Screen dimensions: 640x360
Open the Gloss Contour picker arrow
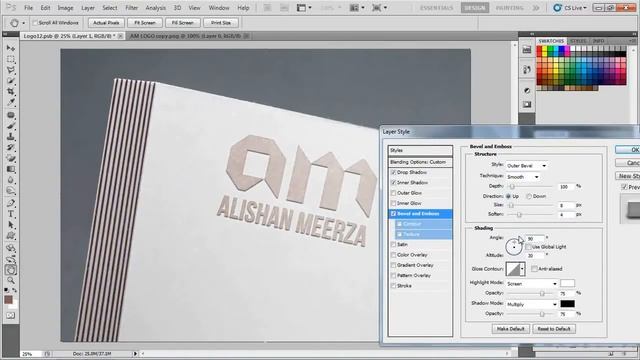[522, 269]
